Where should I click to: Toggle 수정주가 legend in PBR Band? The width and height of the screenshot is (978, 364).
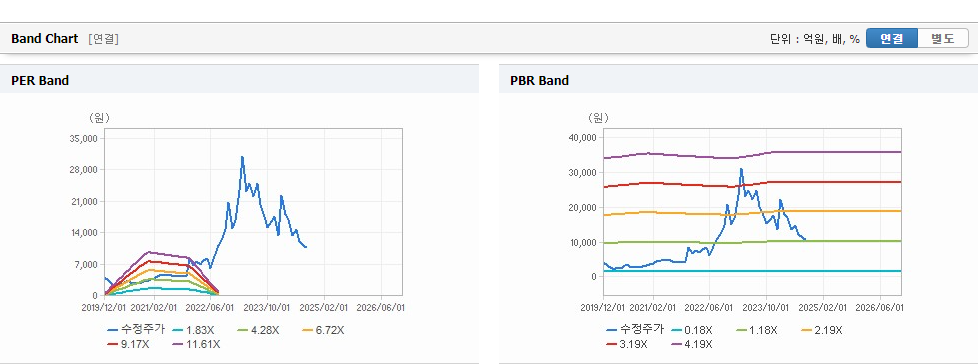(635, 330)
